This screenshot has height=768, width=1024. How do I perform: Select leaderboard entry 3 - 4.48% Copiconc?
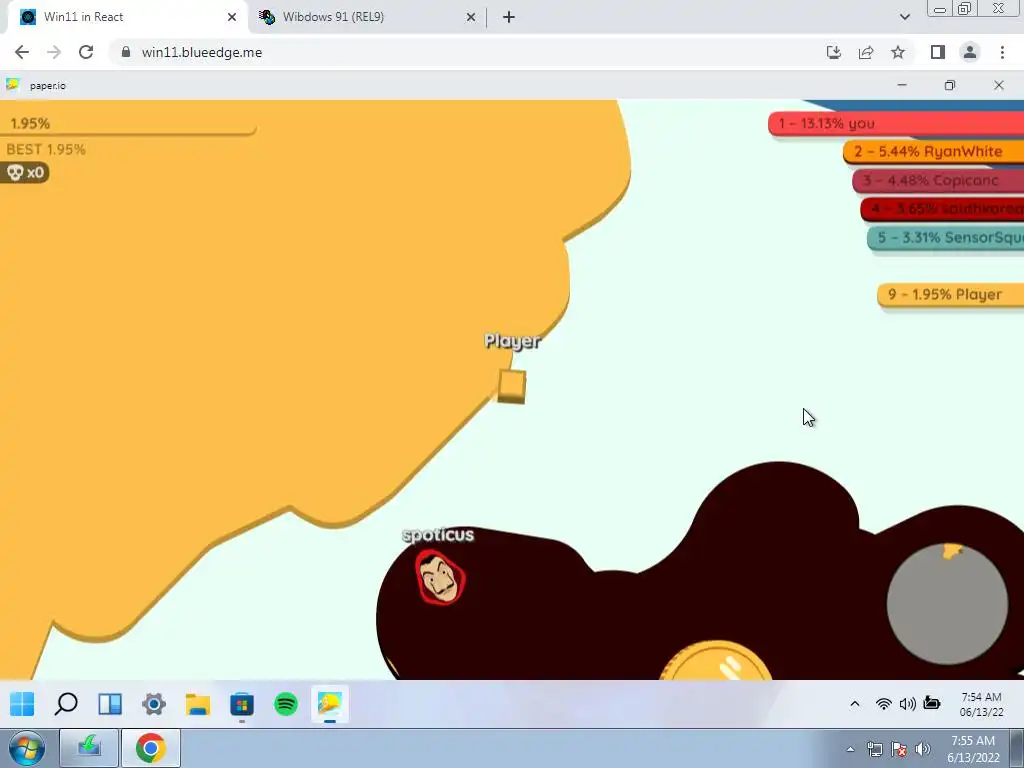[x=938, y=180]
